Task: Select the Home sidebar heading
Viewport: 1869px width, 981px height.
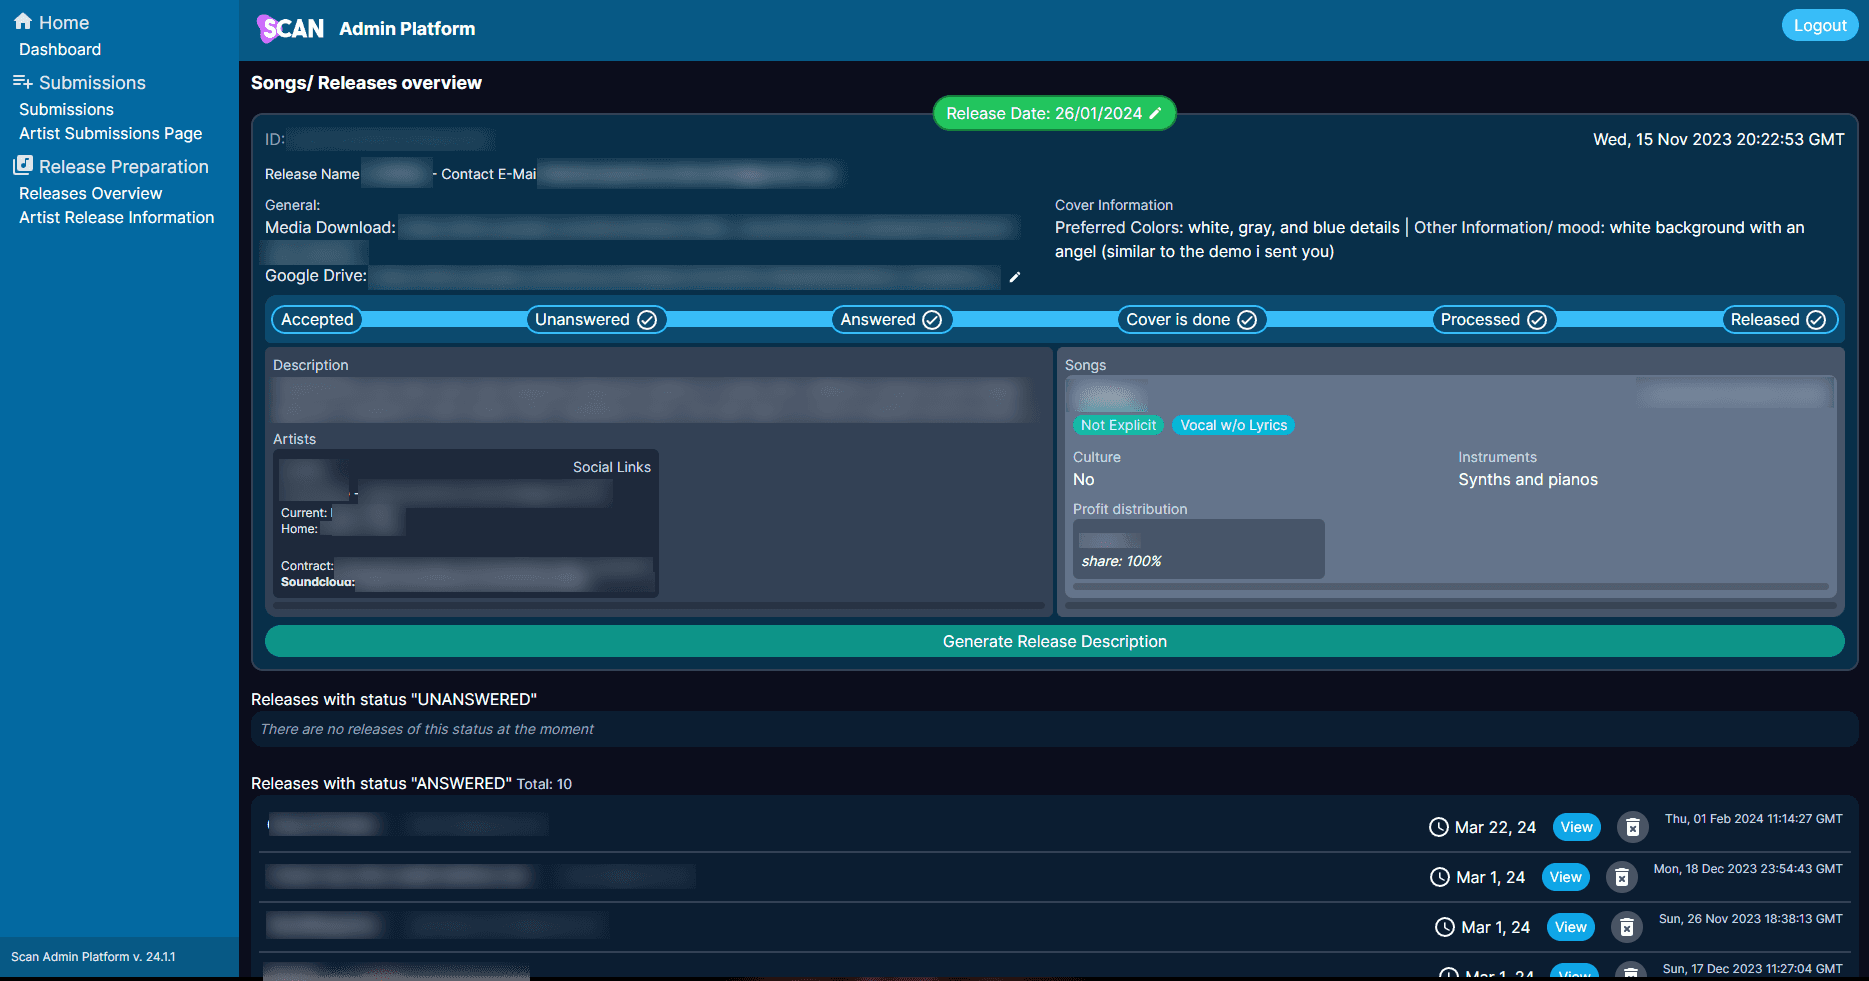Action: (x=63, y=22)
